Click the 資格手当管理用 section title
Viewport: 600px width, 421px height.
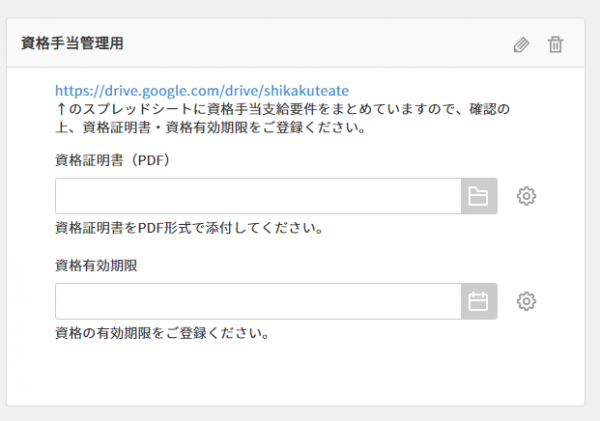point(72,43)
